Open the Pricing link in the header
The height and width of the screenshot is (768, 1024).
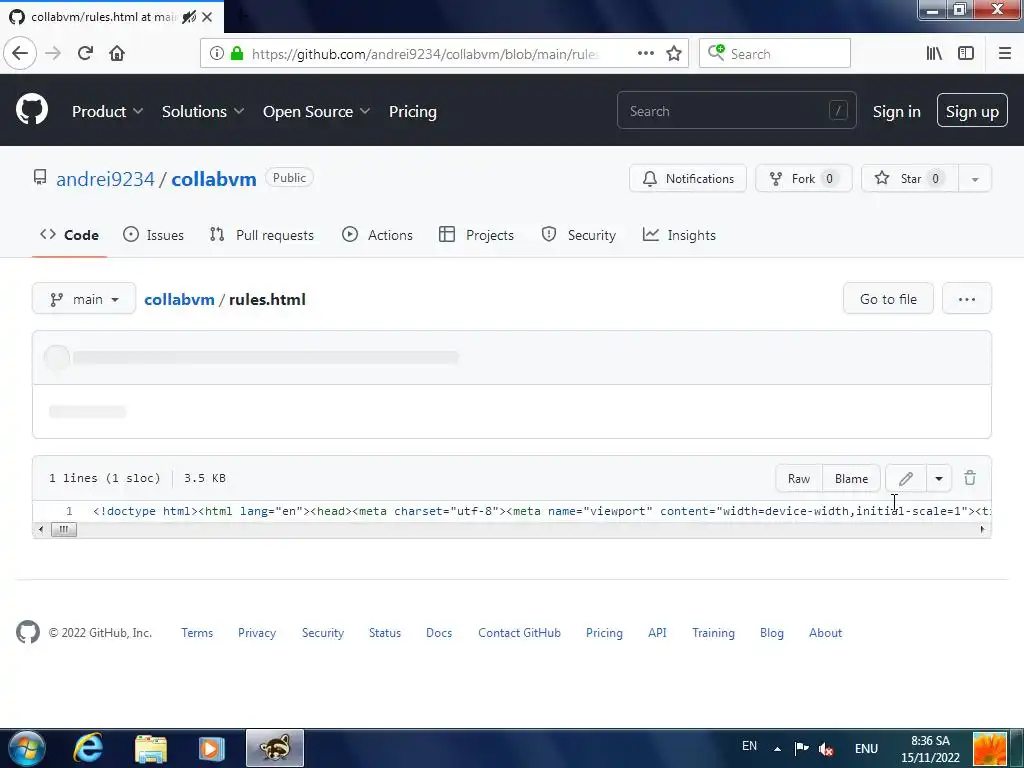413,112
